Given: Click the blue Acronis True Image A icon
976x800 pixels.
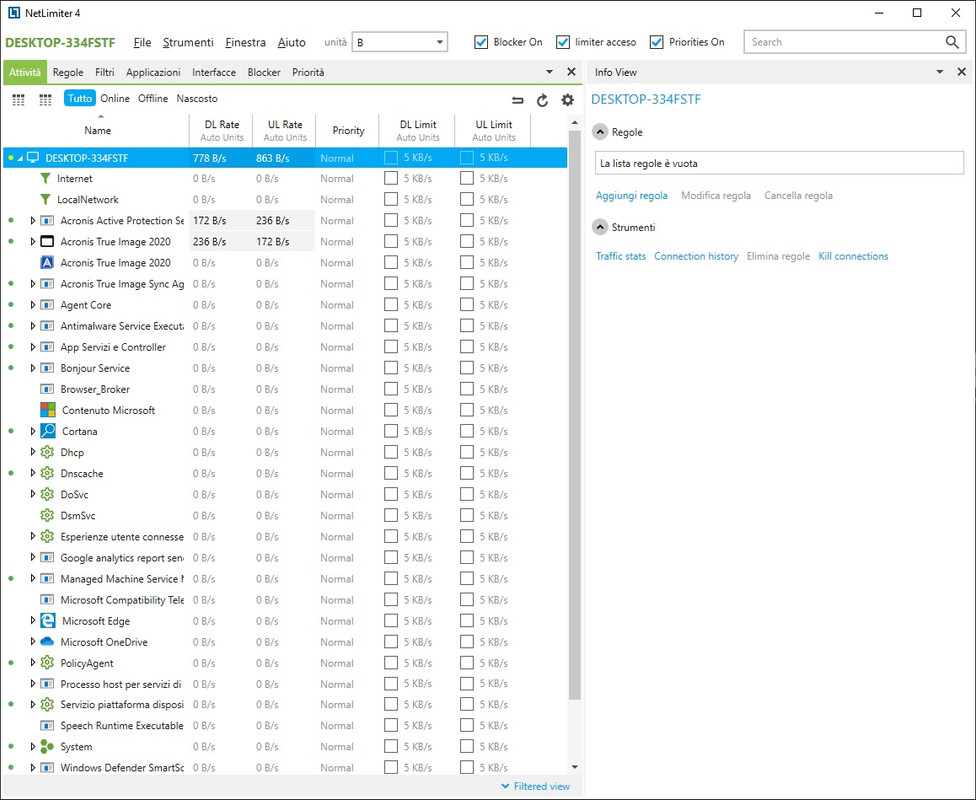Looking at the screenshot, I should [x=47, y=263].
